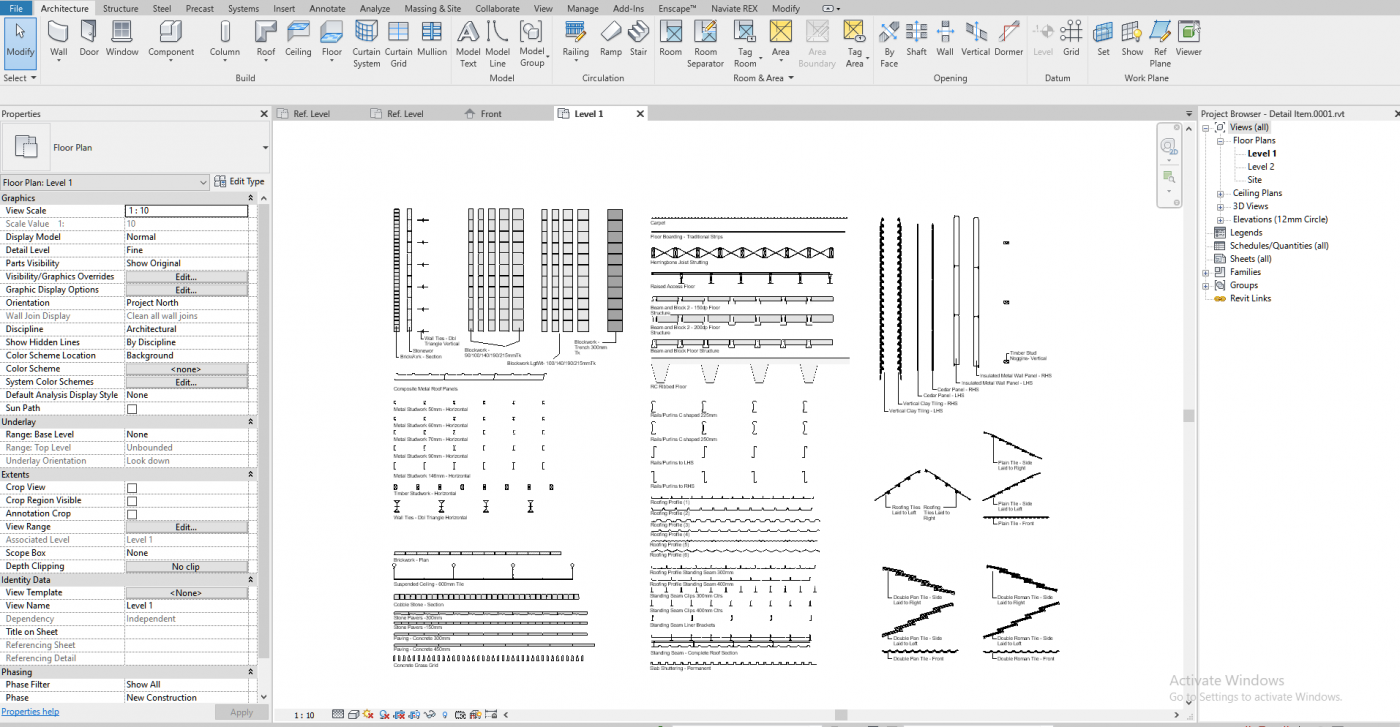1400x727 pixels.
Task: Choose the Roof tool
Action: click(265, 38)
